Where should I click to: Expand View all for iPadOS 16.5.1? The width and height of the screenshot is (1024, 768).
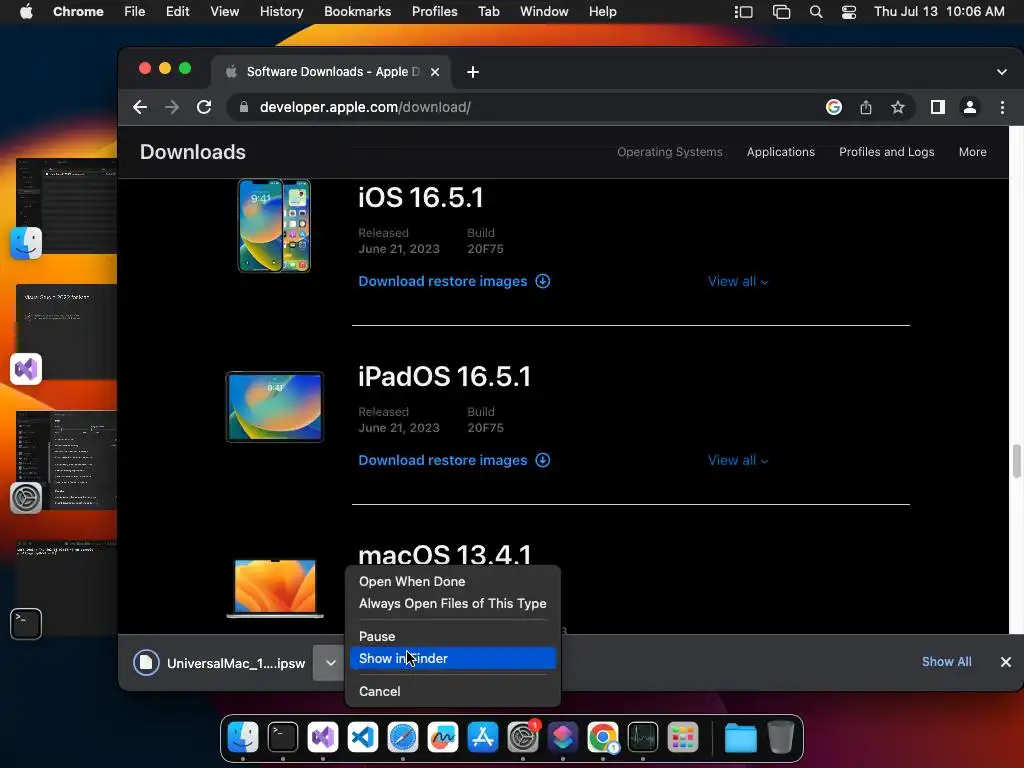pyautogui.click(x=738, y=460)
